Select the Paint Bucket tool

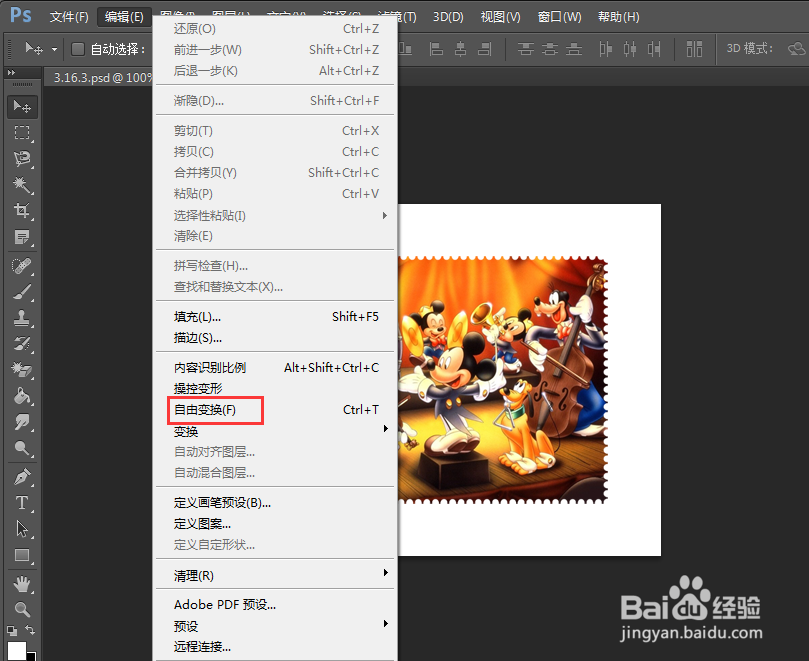click(22, 396)
